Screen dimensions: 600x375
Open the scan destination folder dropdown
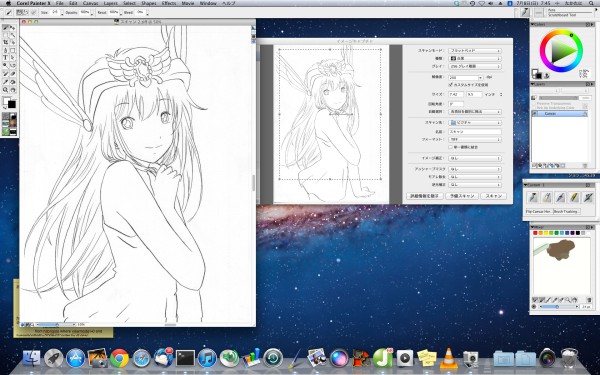[474, 123]
